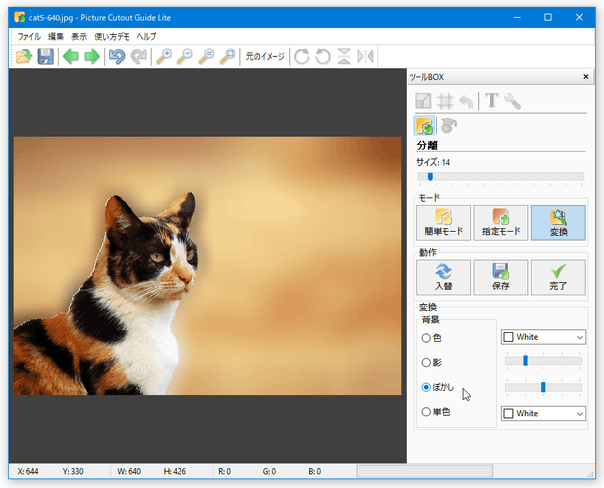Zoom out with the minus magnifier
Image resolution: width=604 pixels, height=488 pixels.
click(x=185, y=57)
